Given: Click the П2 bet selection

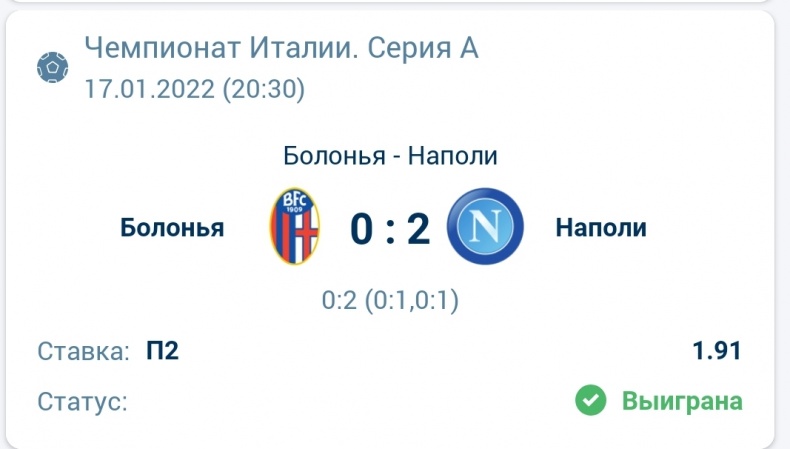Looking at the screenshot, I should (x=162, y=350).
